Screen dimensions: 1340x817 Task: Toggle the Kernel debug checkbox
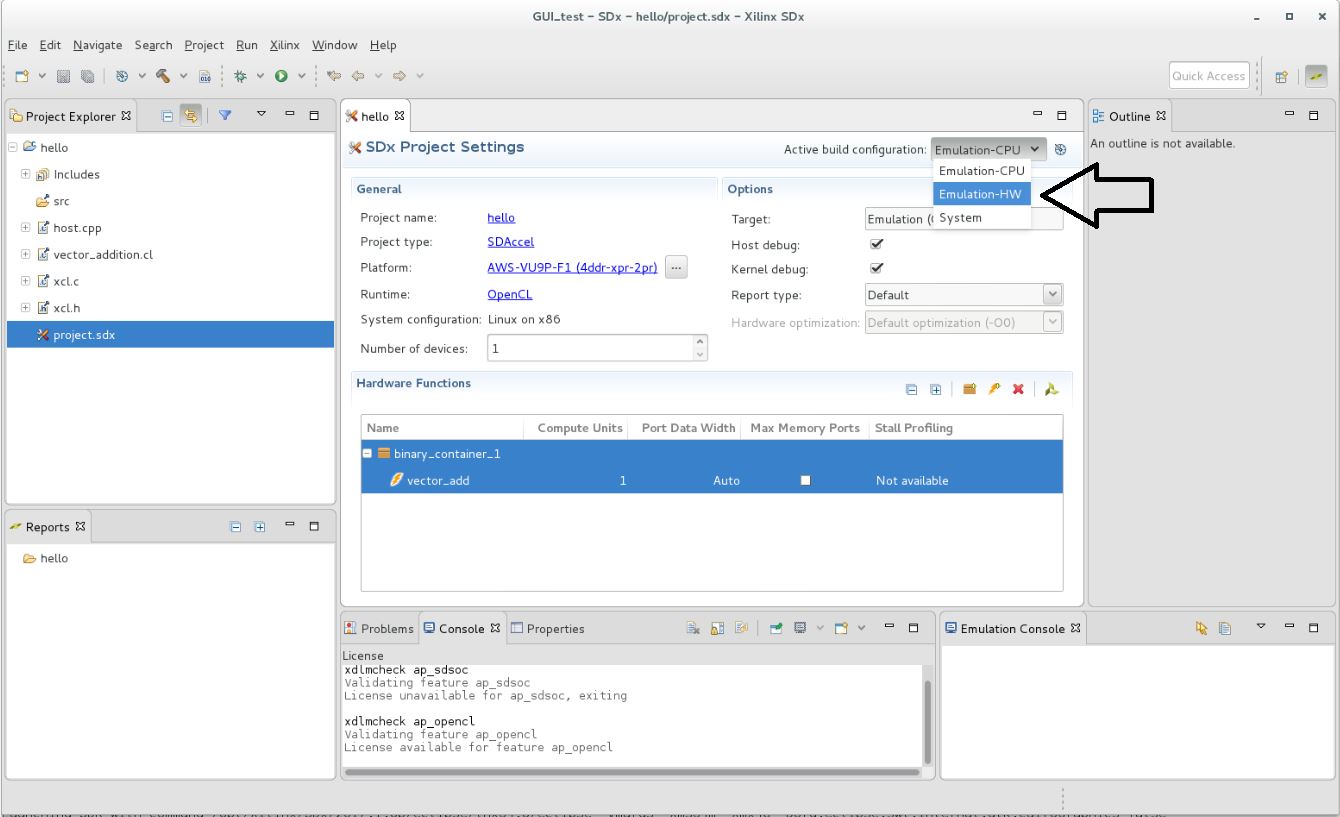pyautogui.click(x=877, y=268)
